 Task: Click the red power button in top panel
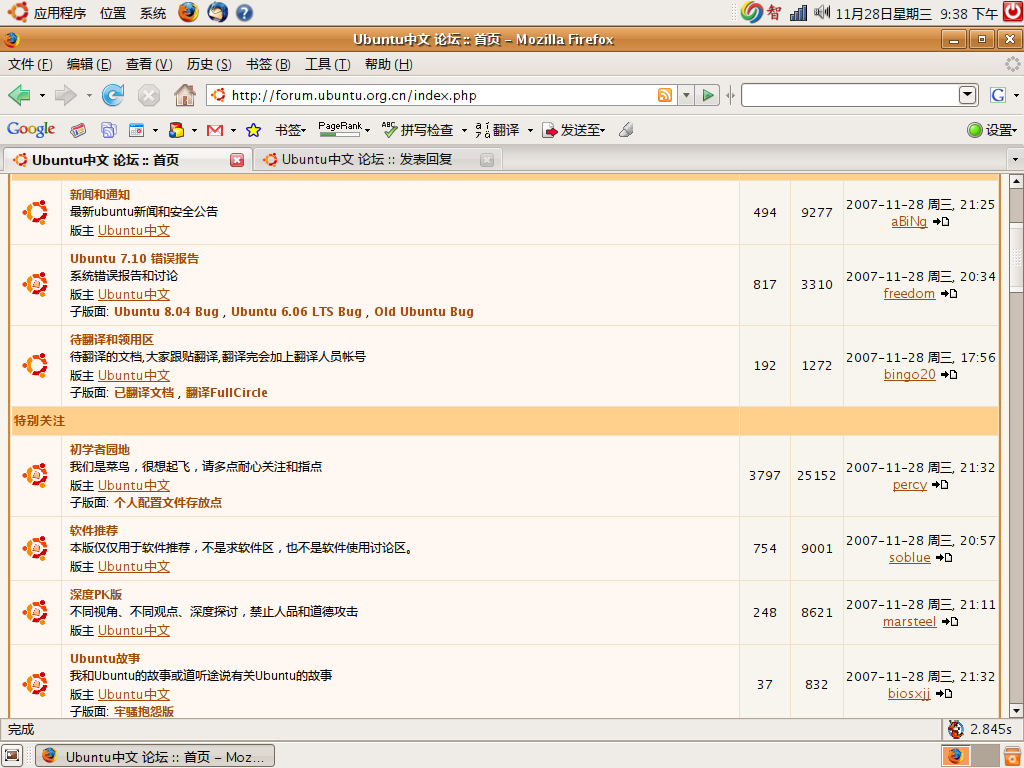pos(1013,12)
